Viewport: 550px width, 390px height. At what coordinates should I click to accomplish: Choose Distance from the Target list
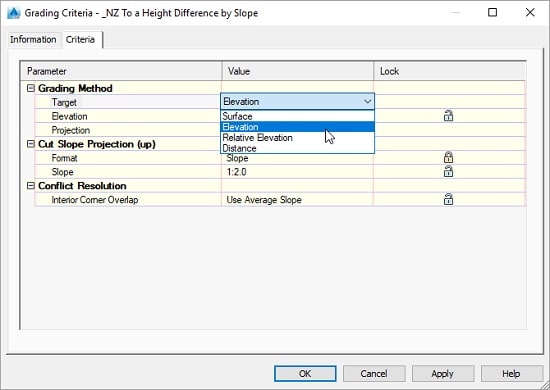click(297, 148)
